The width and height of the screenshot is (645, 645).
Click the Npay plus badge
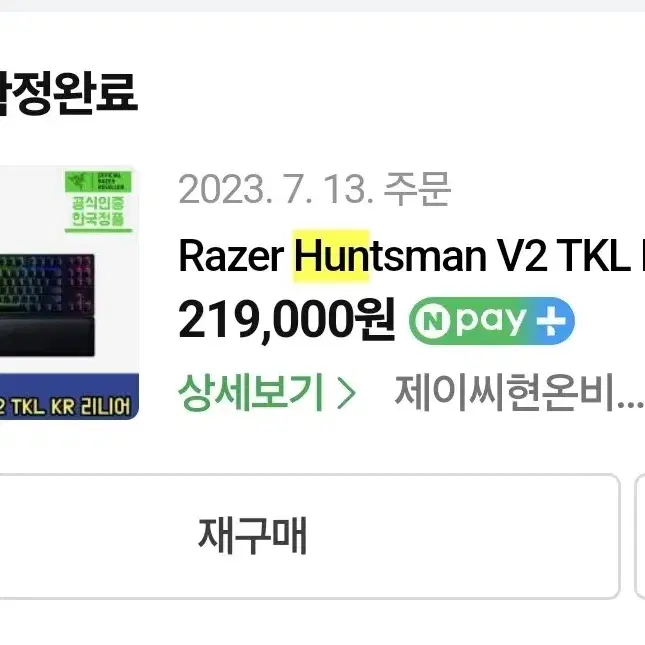(492, 321)
